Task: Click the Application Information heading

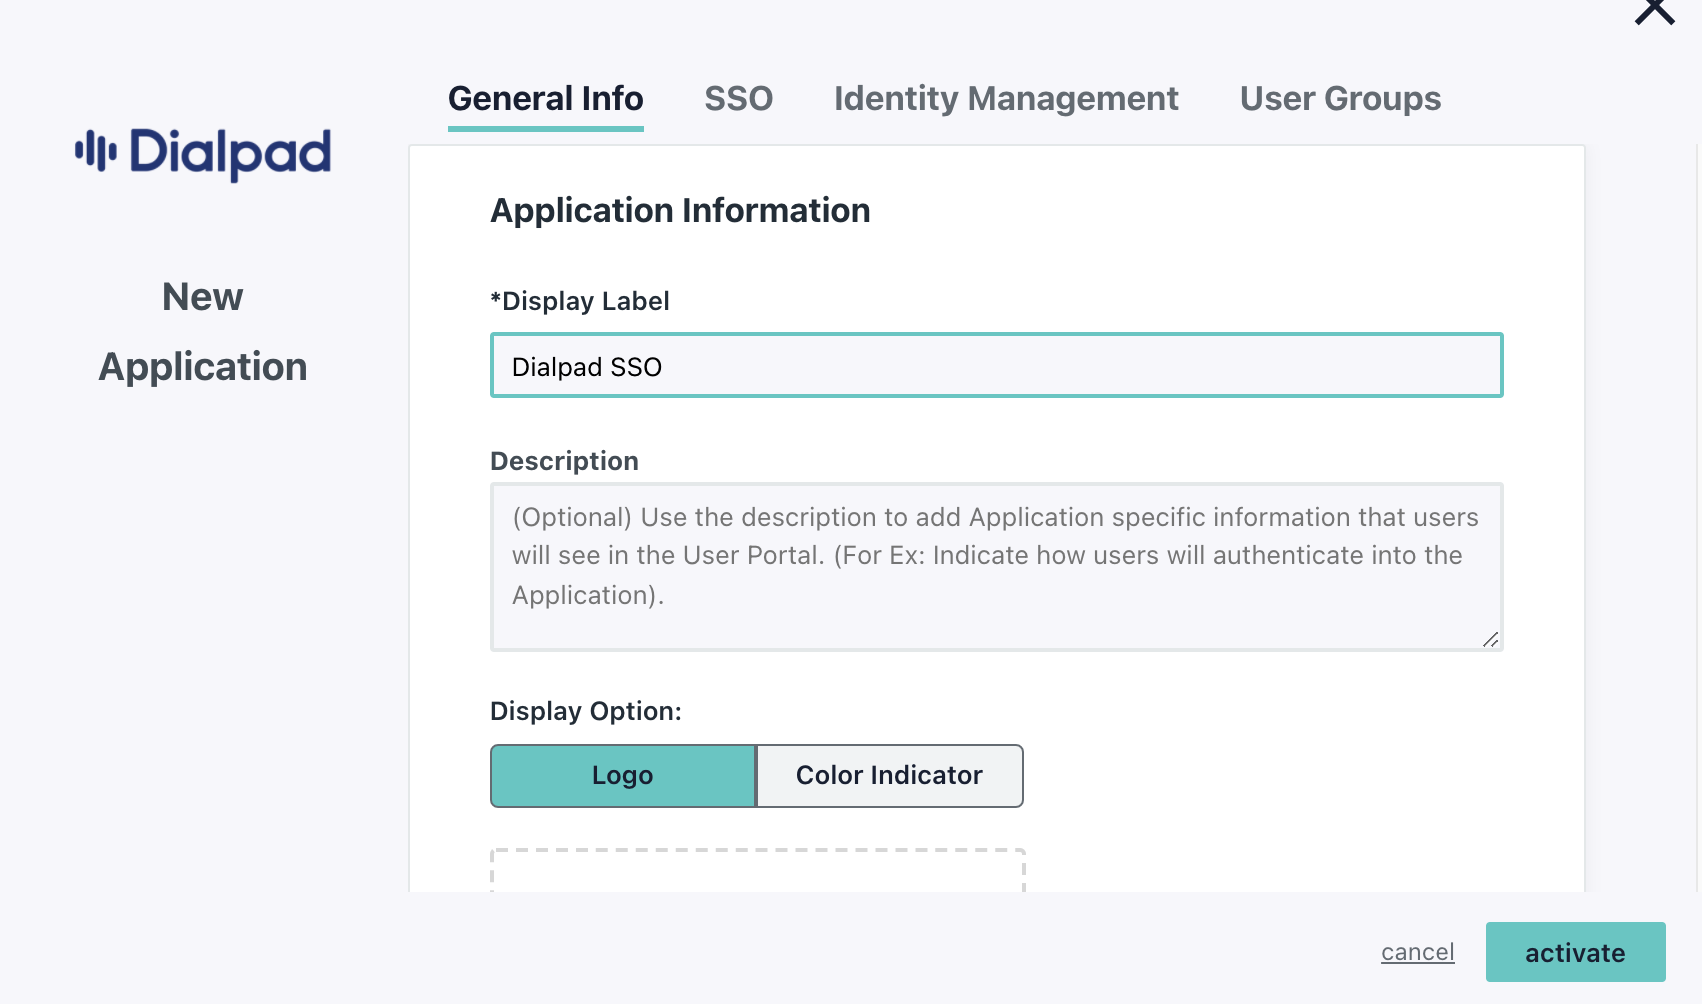Action: coord(680,211)
